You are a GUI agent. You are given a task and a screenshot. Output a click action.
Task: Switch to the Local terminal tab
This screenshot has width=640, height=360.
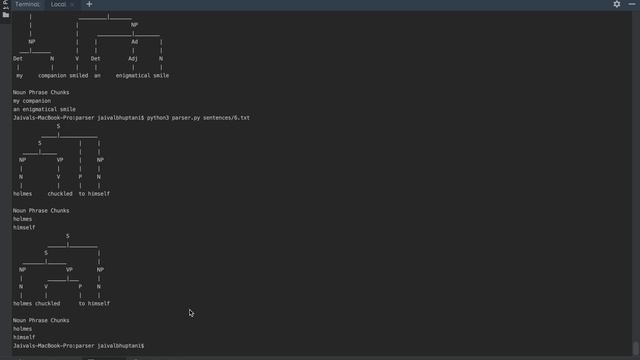[x=58, y=4]
